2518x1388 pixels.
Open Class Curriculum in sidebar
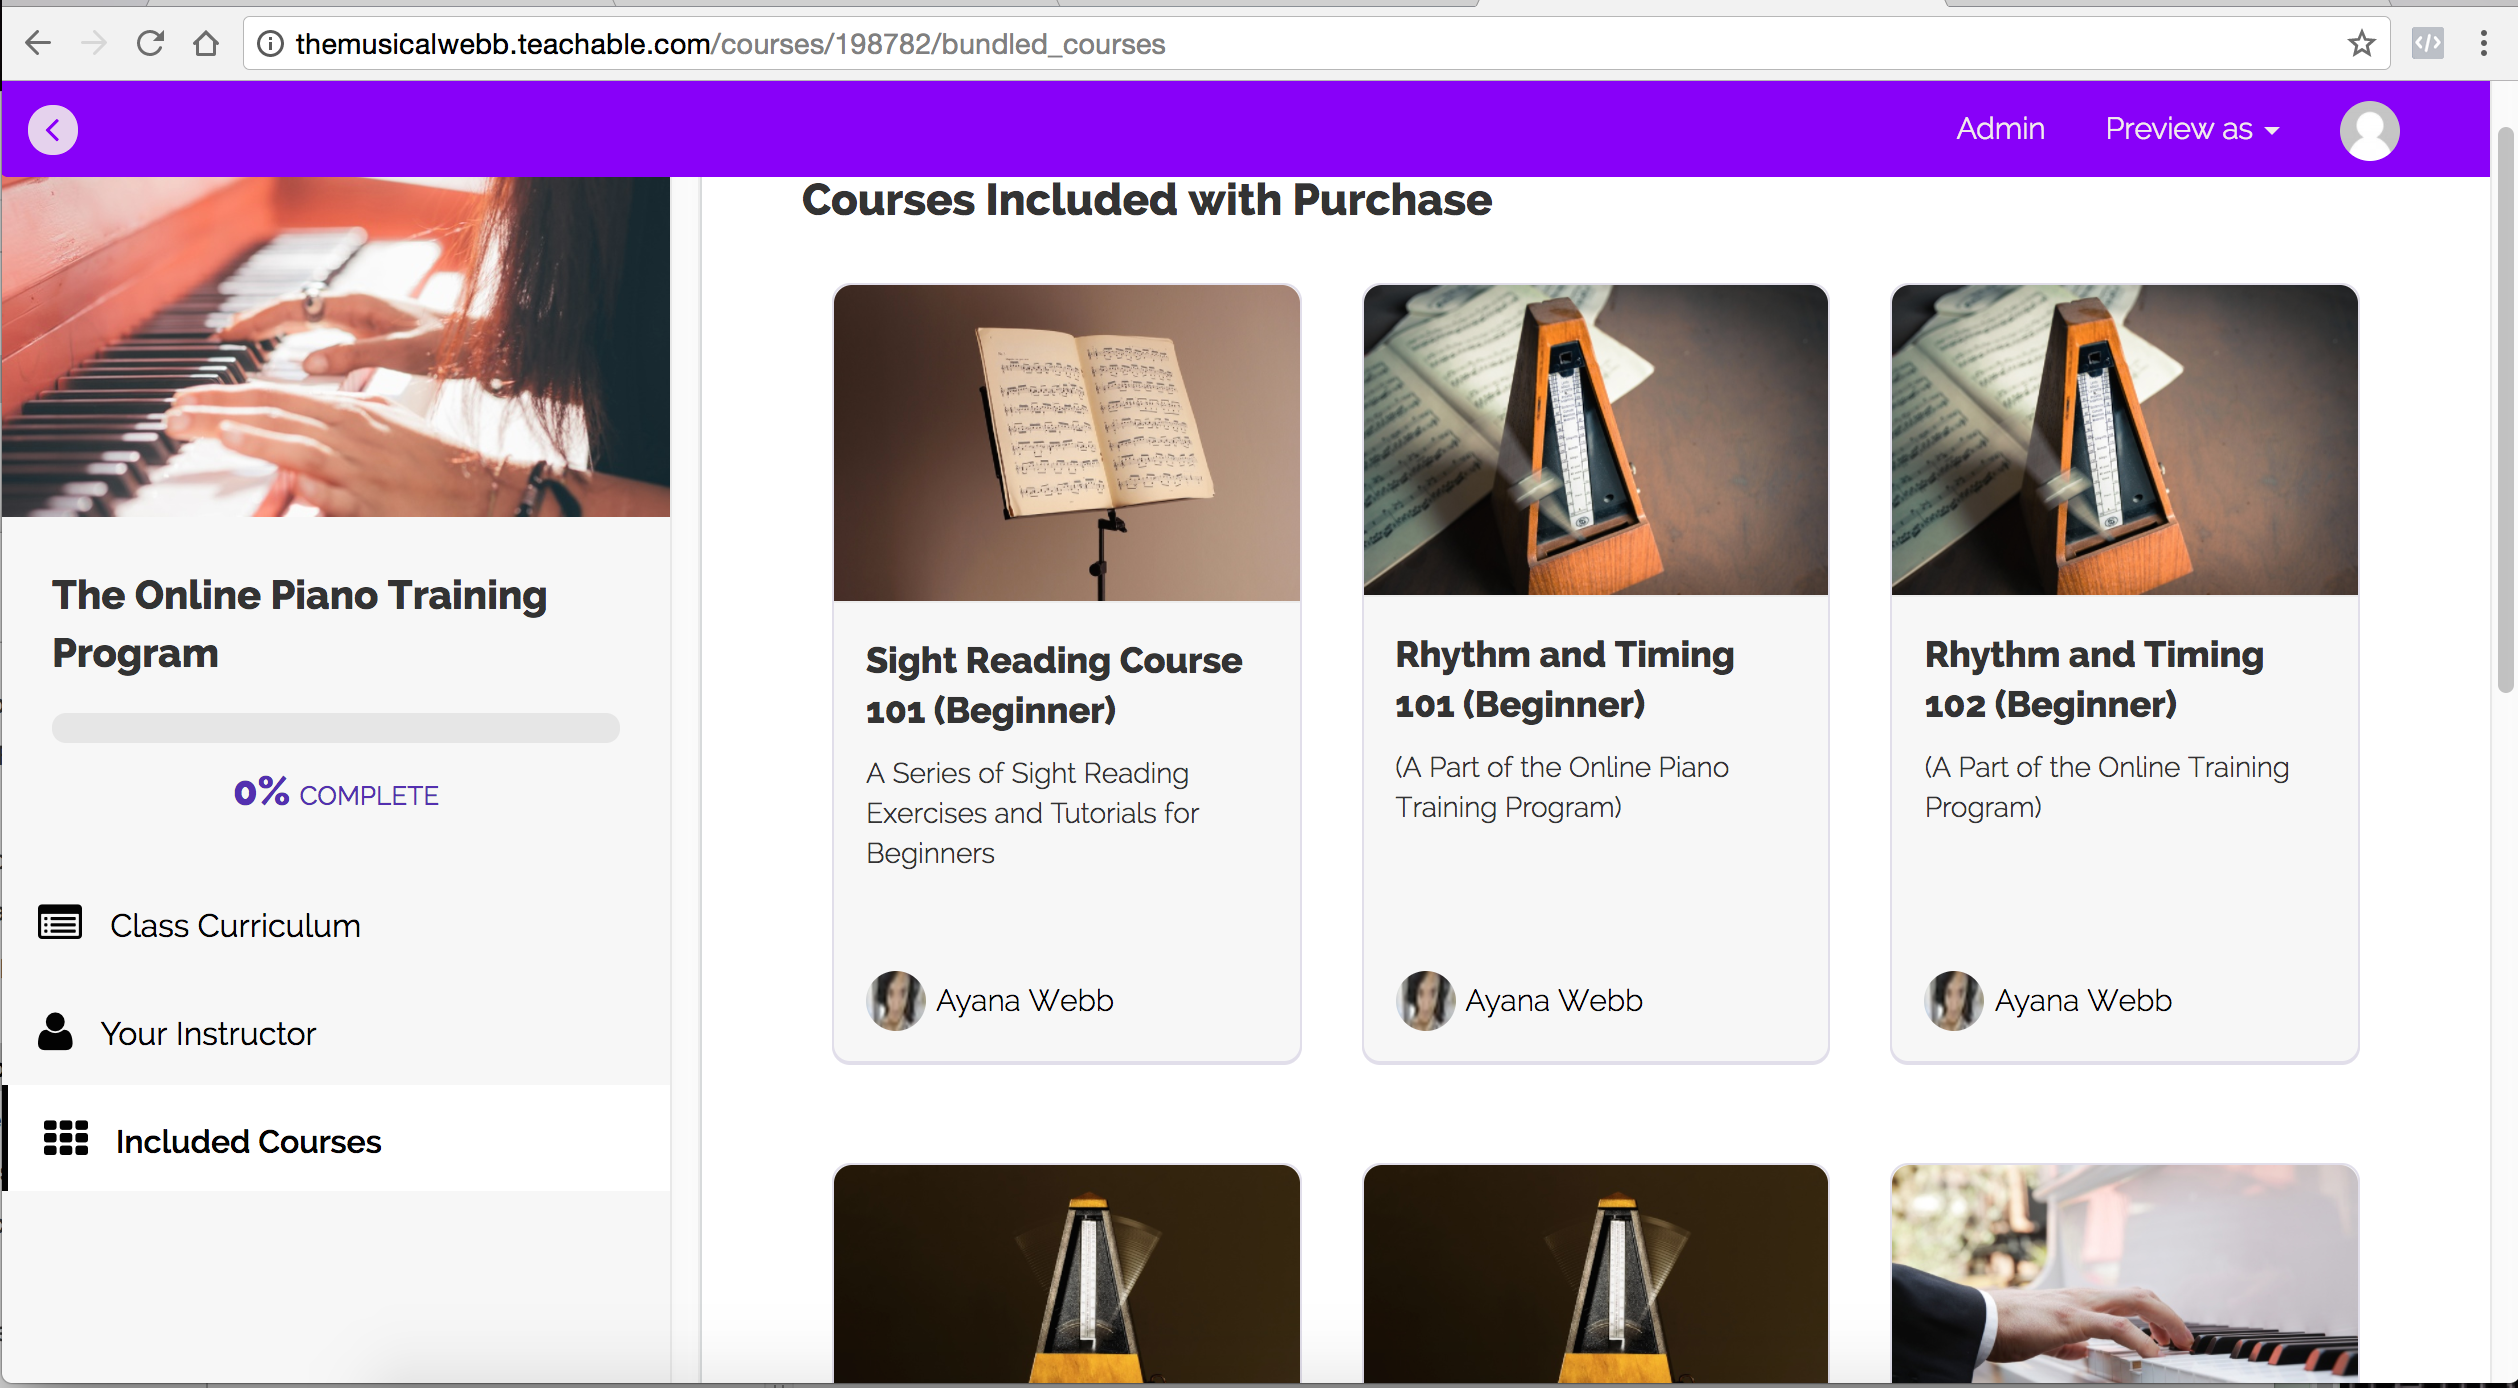(336, 925)
